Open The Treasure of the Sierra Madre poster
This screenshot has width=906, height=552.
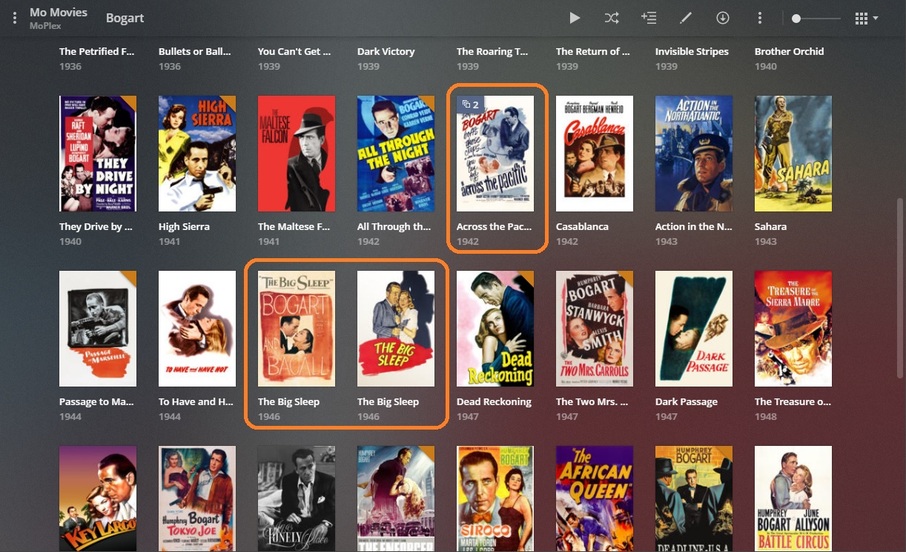(793, 329)
